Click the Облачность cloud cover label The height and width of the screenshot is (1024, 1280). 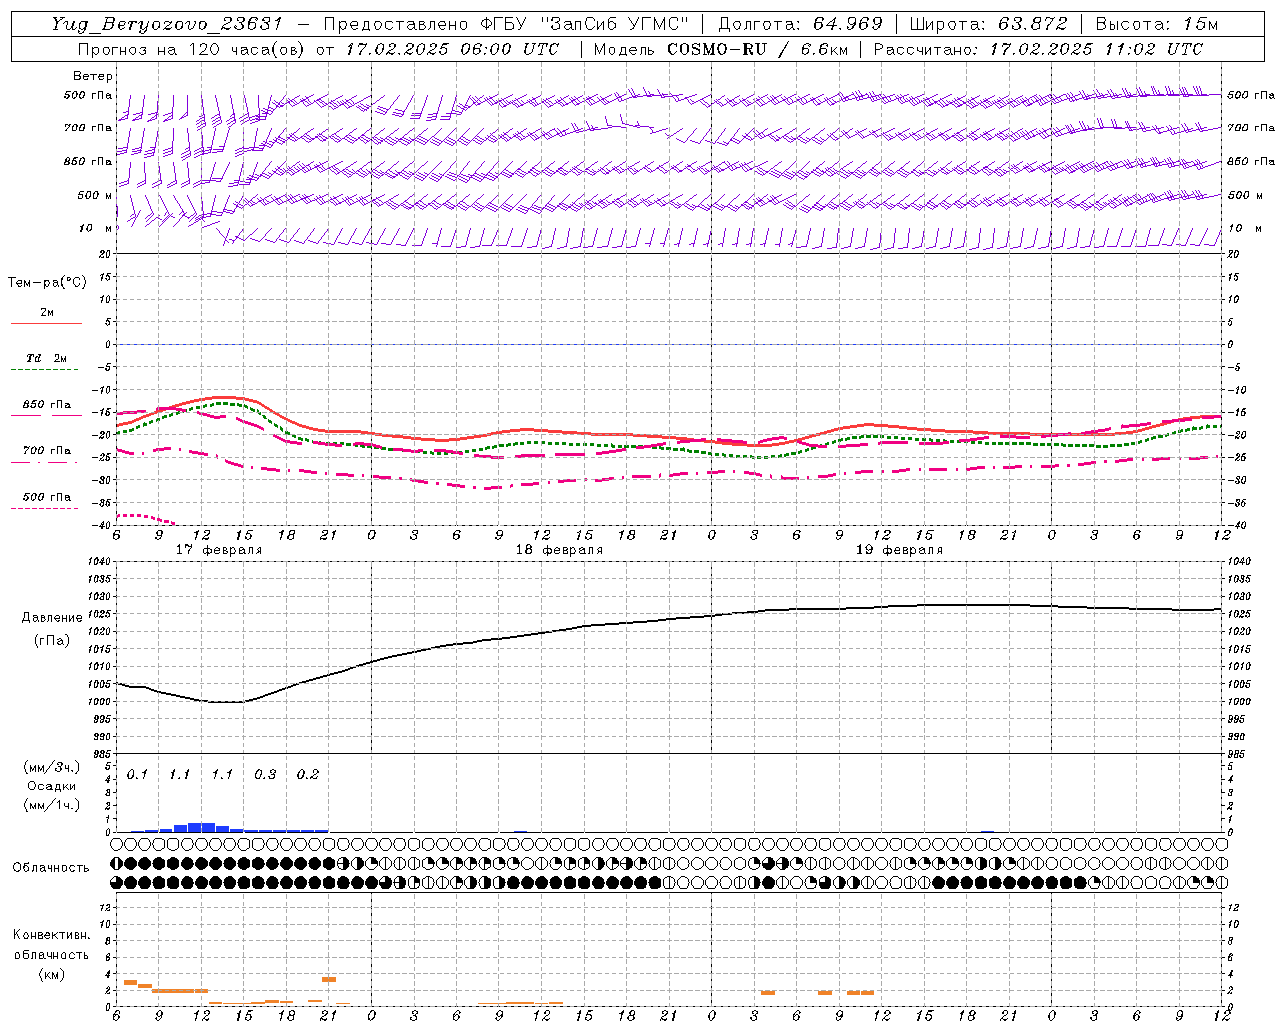click(x=51, y=868)
